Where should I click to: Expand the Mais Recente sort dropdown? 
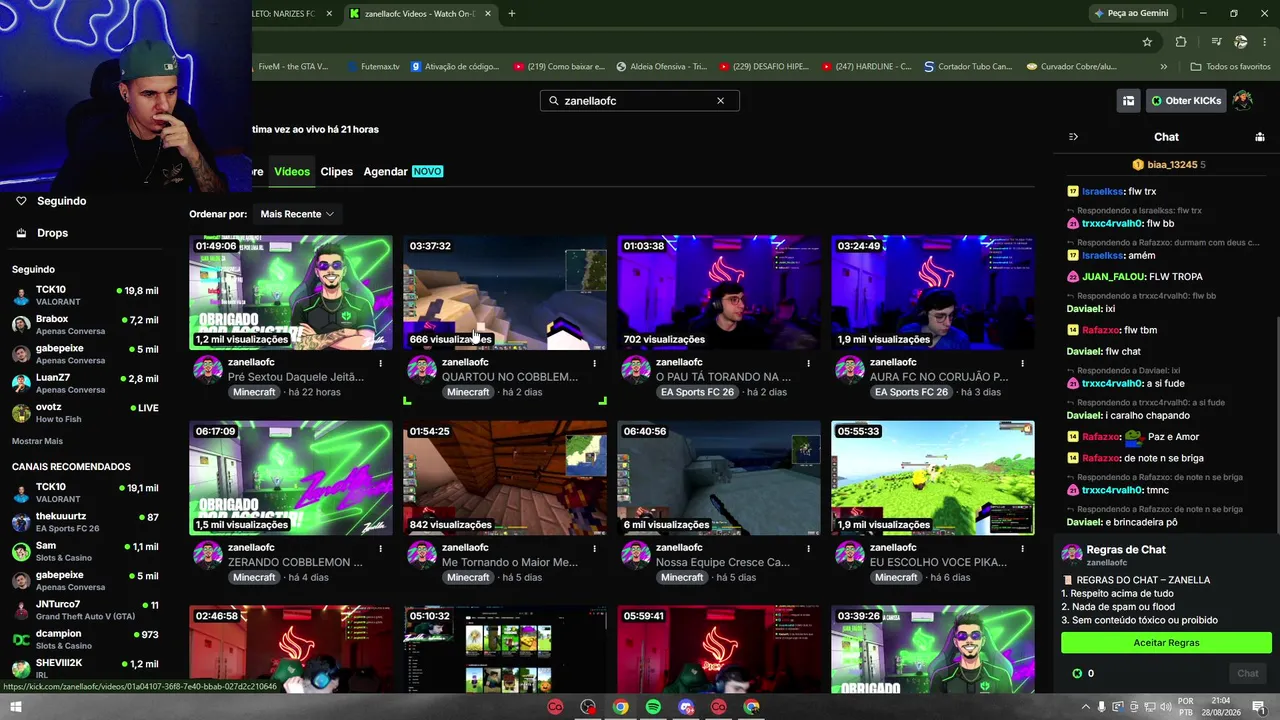(x=297, y=214)
